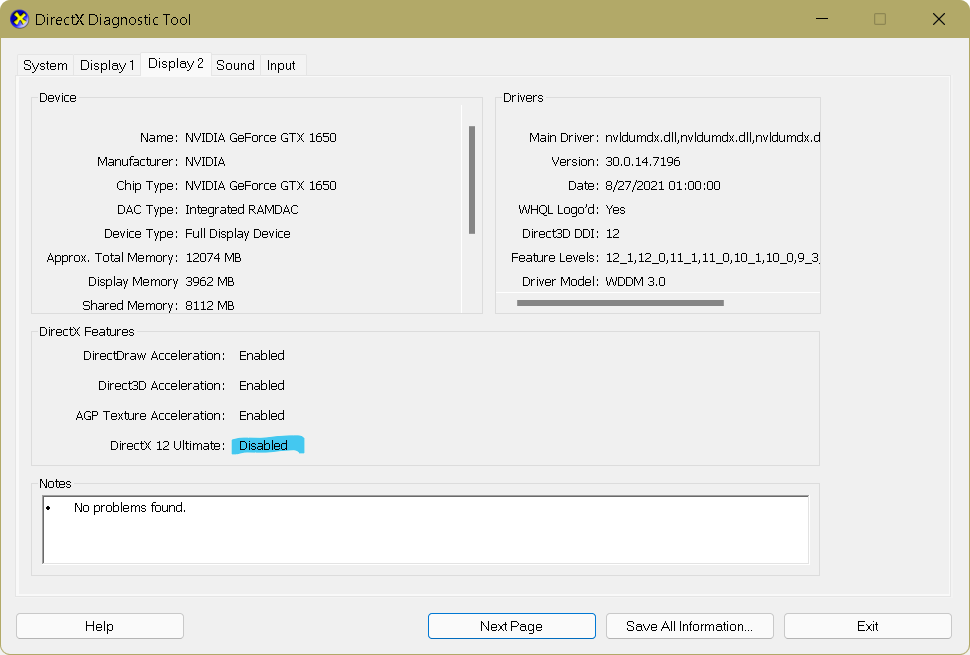Click the Exit button
The image size is (970, 655).
click(867, 626)
